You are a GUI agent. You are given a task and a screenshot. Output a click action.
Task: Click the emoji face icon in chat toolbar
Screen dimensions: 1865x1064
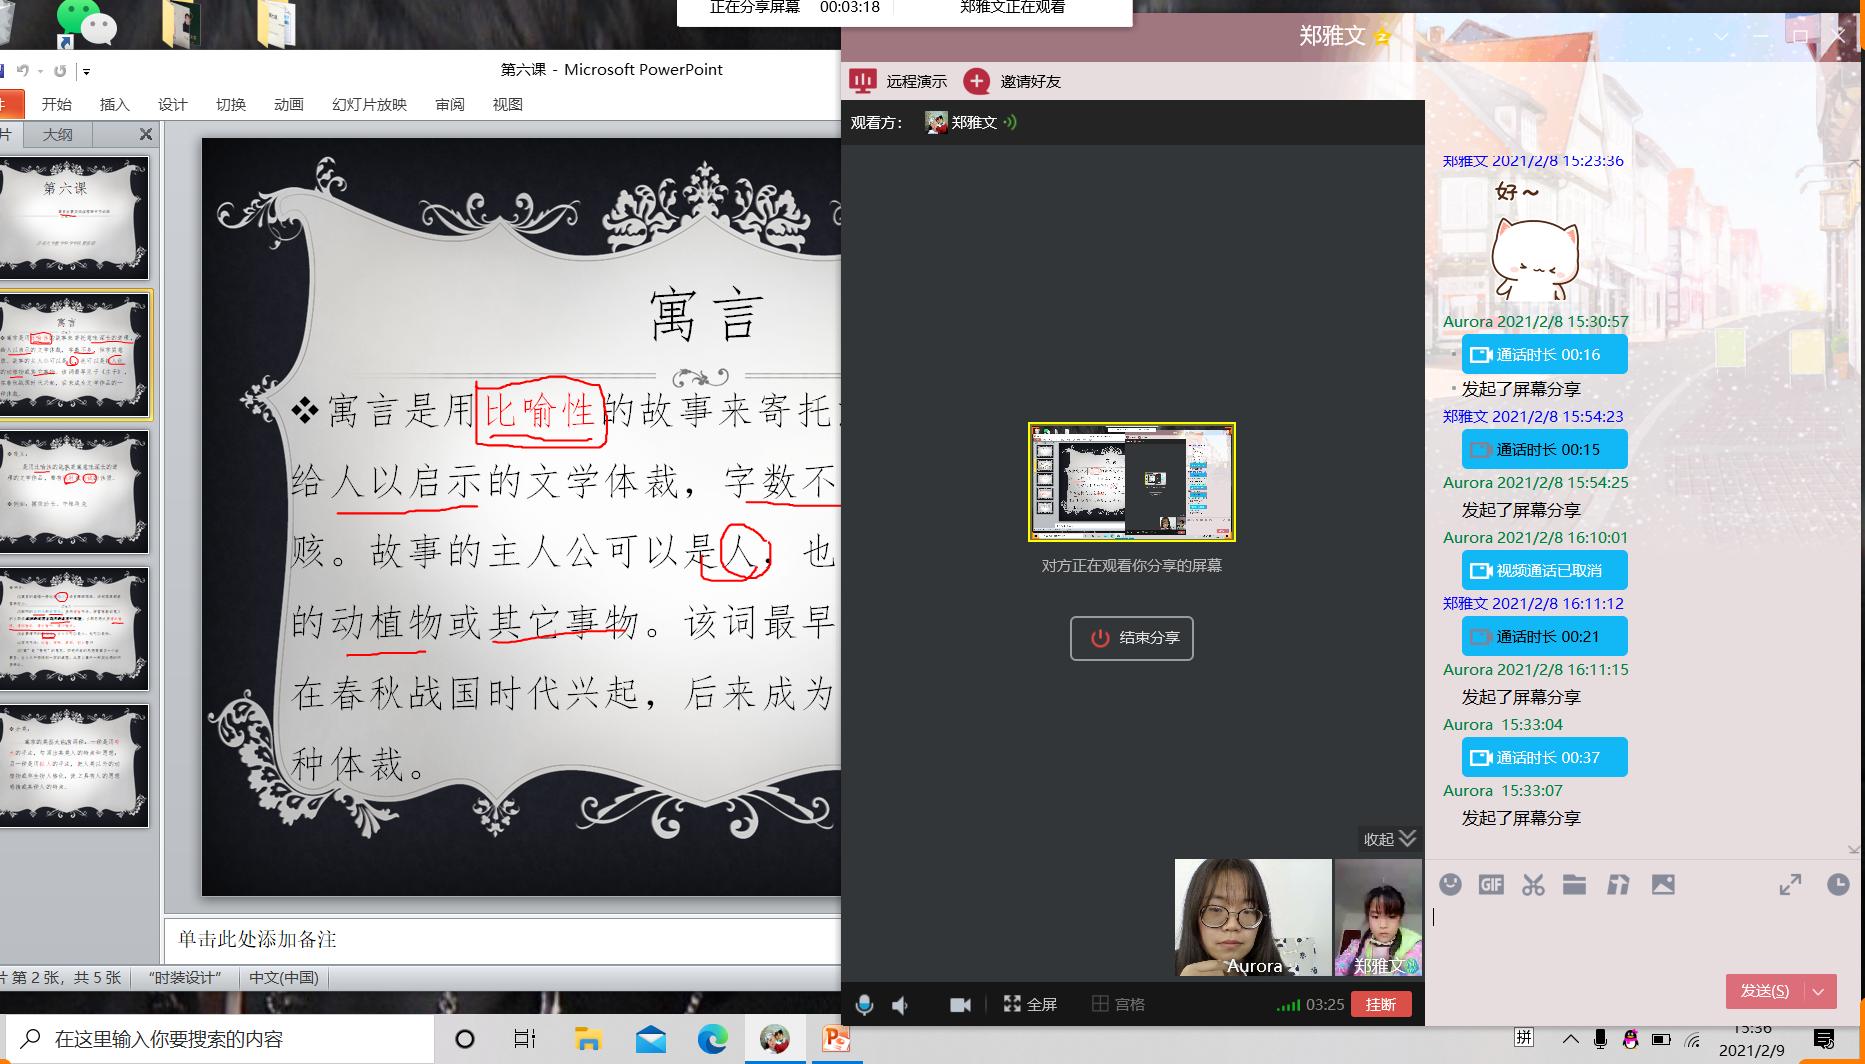[x=1450, y=884]
